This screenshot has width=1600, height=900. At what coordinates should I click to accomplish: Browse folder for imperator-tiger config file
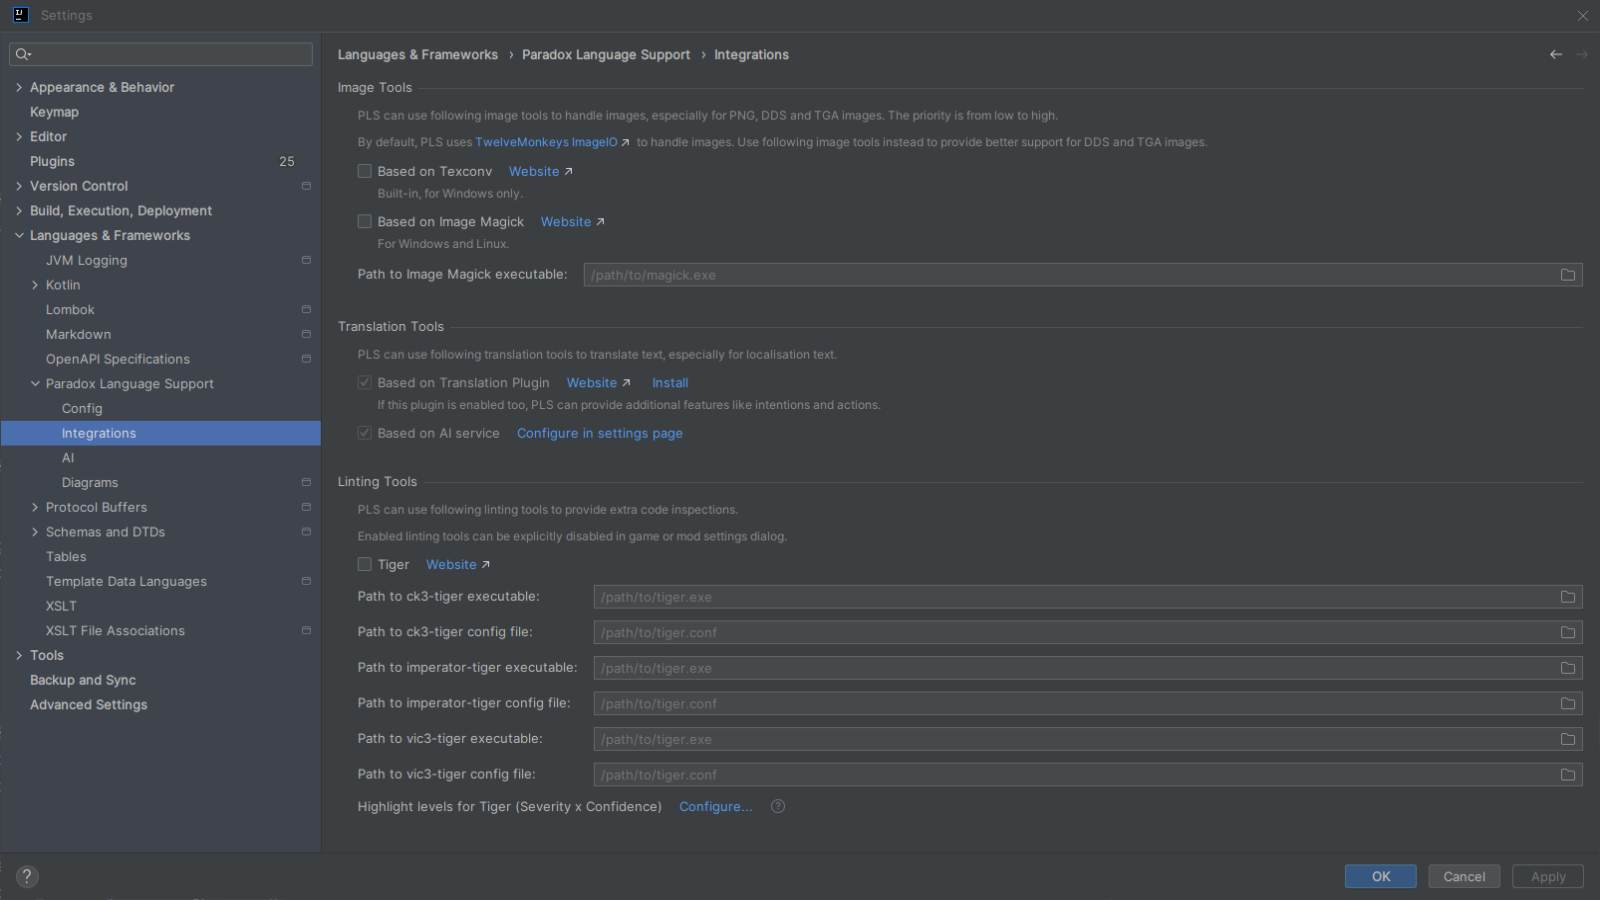pos(1567,704)
